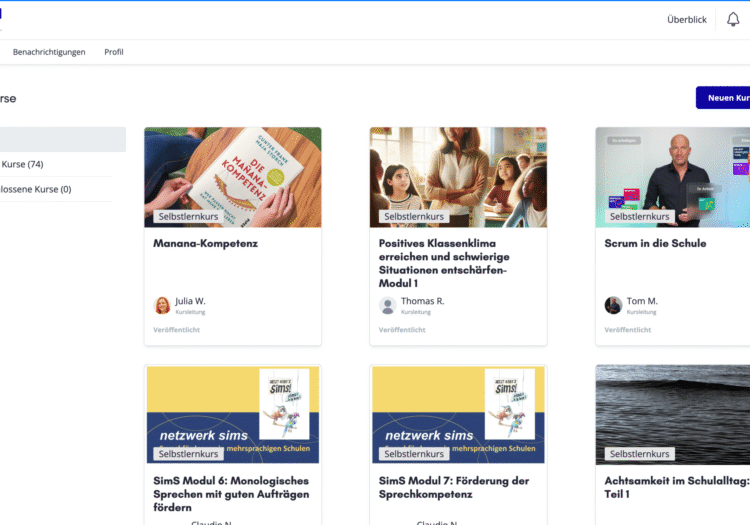750x525 pixels.
Task: Open the Manana-Kompetenz course title
Action: click(205, 243)
